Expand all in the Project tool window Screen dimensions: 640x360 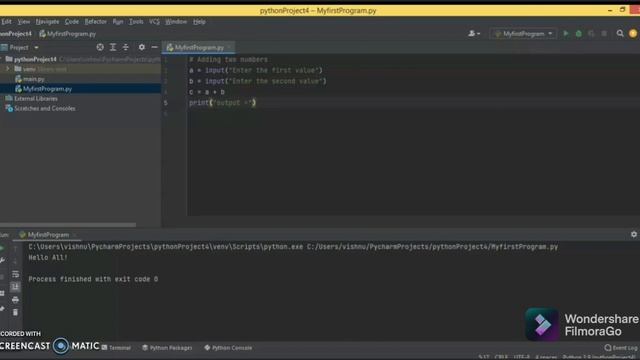coord(113,47)
